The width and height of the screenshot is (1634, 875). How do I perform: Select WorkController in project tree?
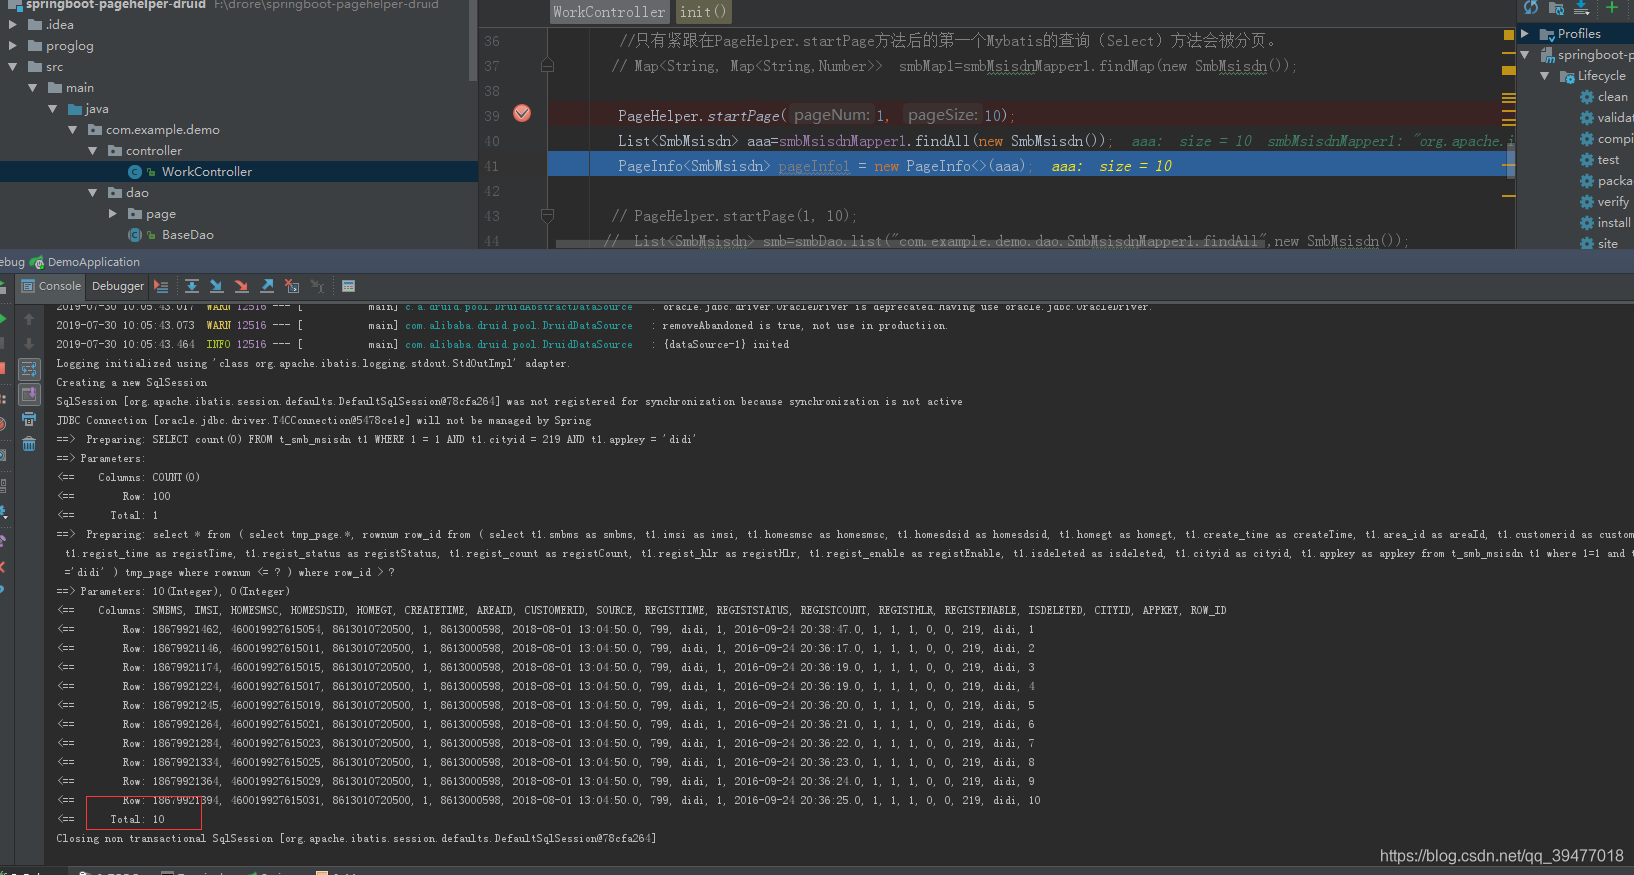(239, 172)
